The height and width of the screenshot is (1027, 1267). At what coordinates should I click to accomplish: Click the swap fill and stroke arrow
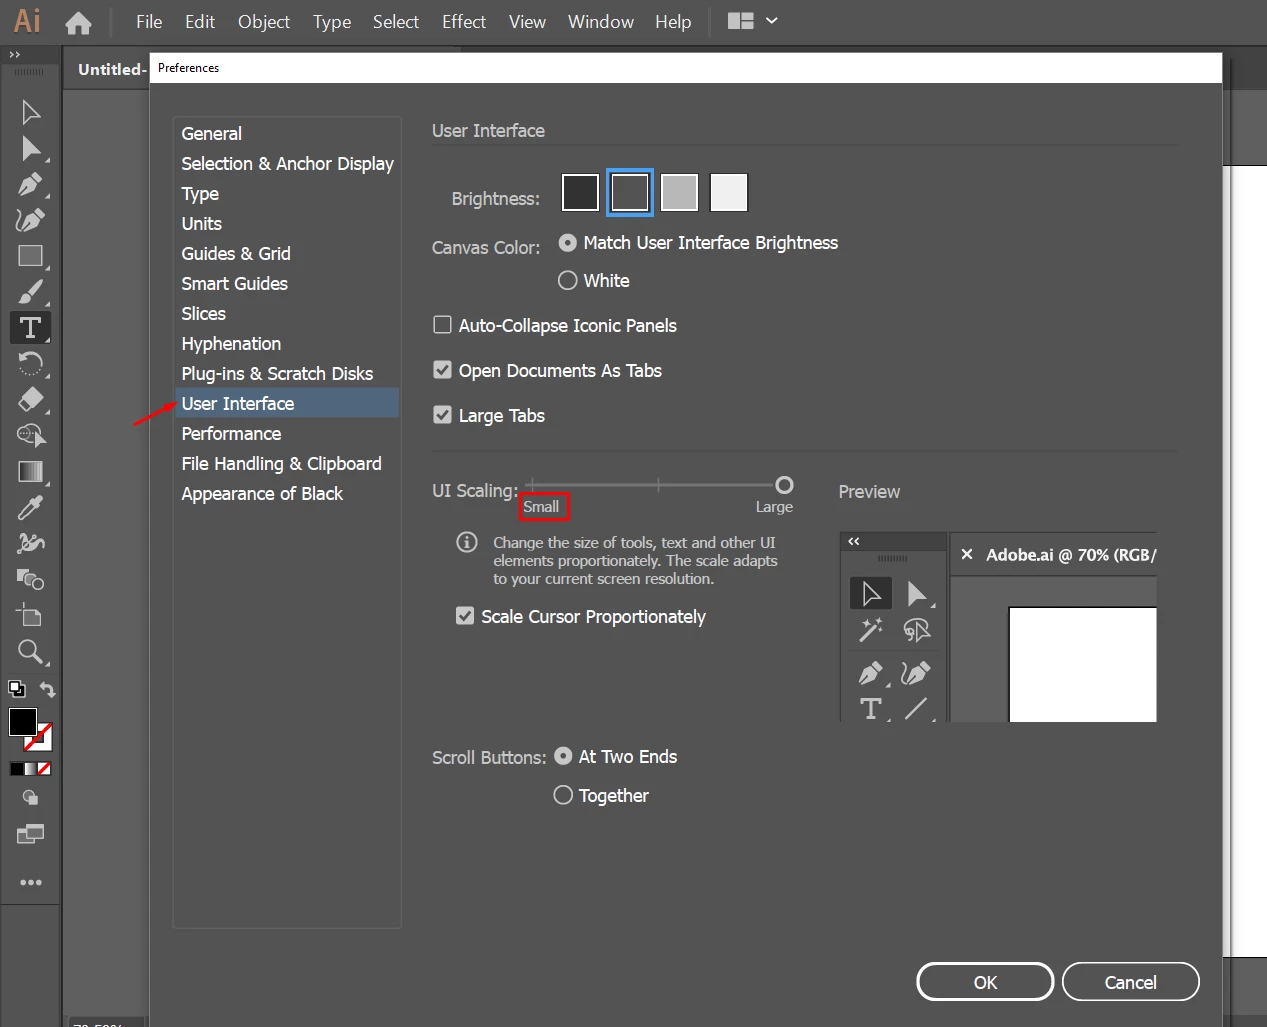(x=47, y=689)
